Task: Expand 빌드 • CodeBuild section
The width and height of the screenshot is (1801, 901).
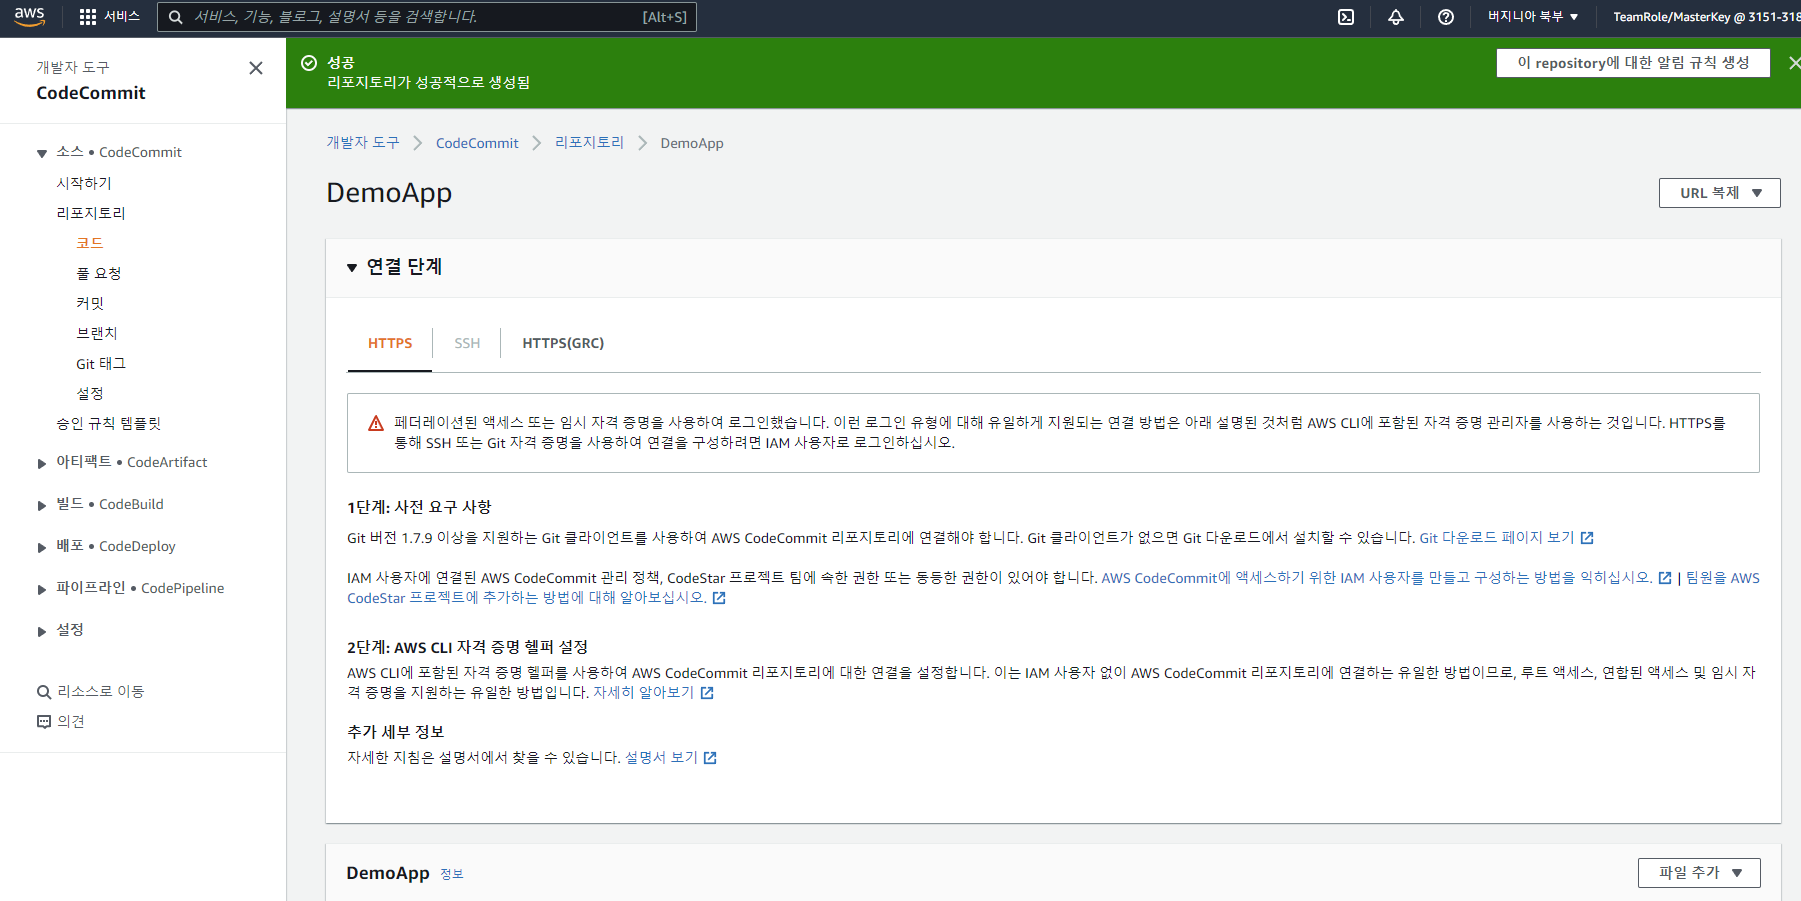Action: pos(42,505)
